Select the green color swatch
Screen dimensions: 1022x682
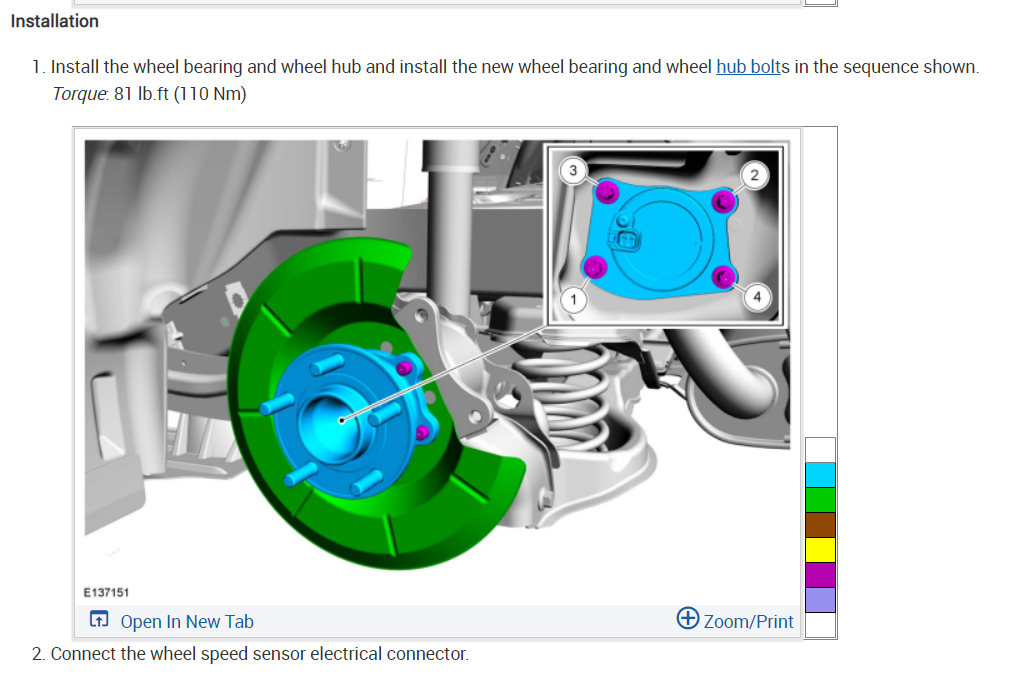click(821, 499)
